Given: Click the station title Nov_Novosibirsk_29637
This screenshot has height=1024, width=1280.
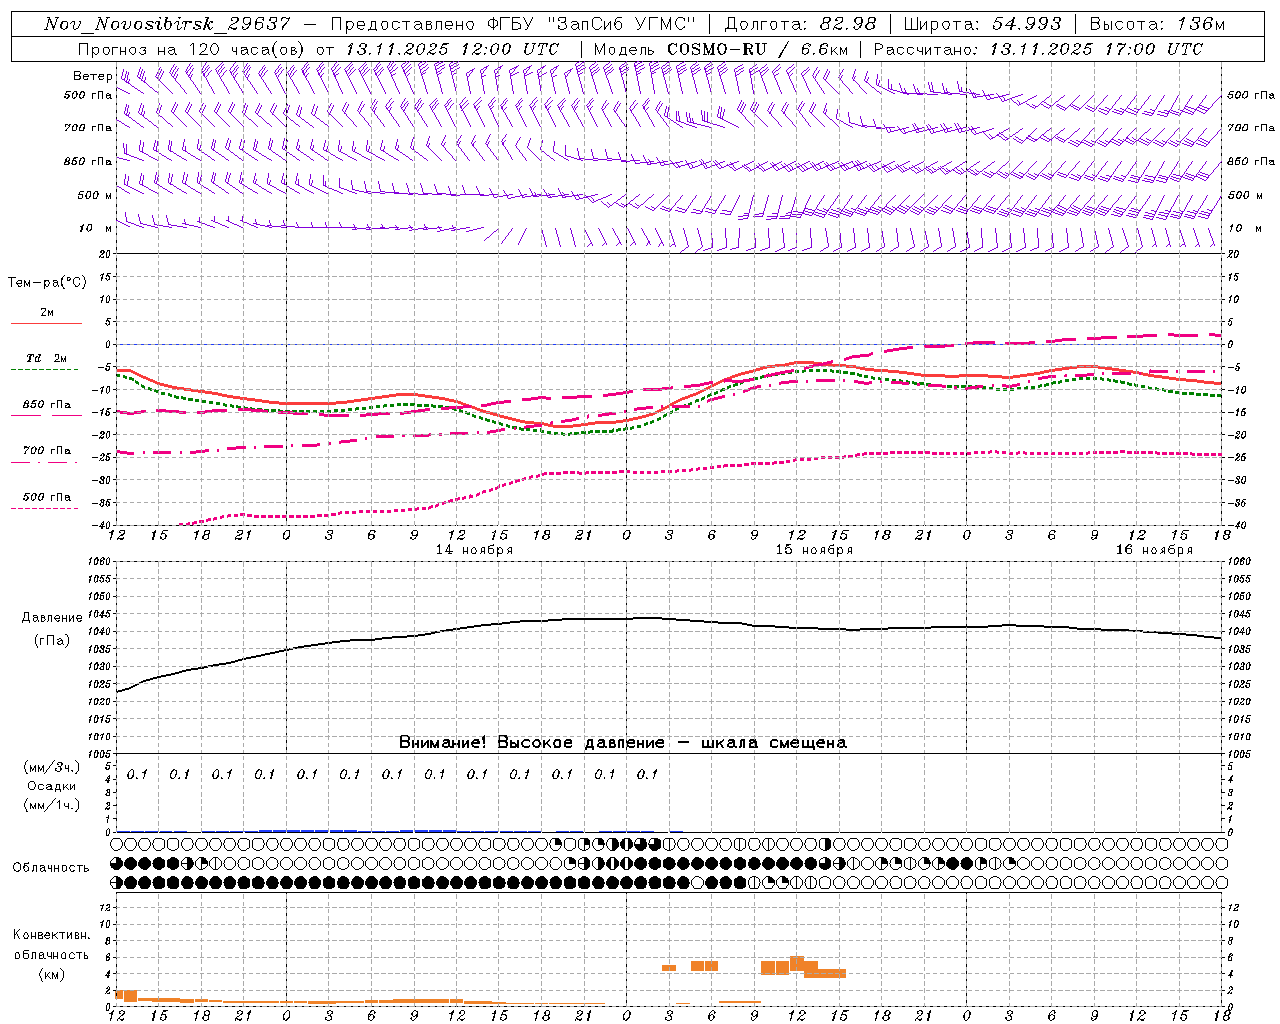Looking at the screenshot, I should coord(168,24).
